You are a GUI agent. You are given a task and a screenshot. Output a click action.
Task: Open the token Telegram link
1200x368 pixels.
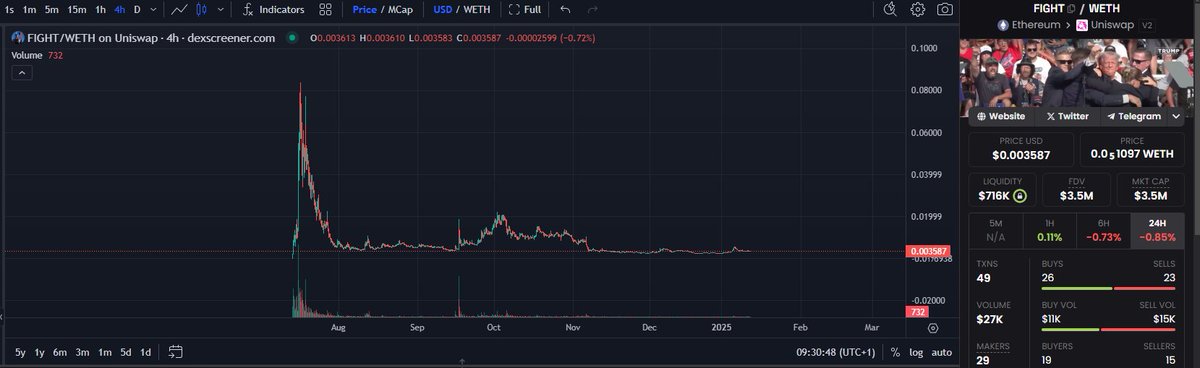pos(1134,116)
